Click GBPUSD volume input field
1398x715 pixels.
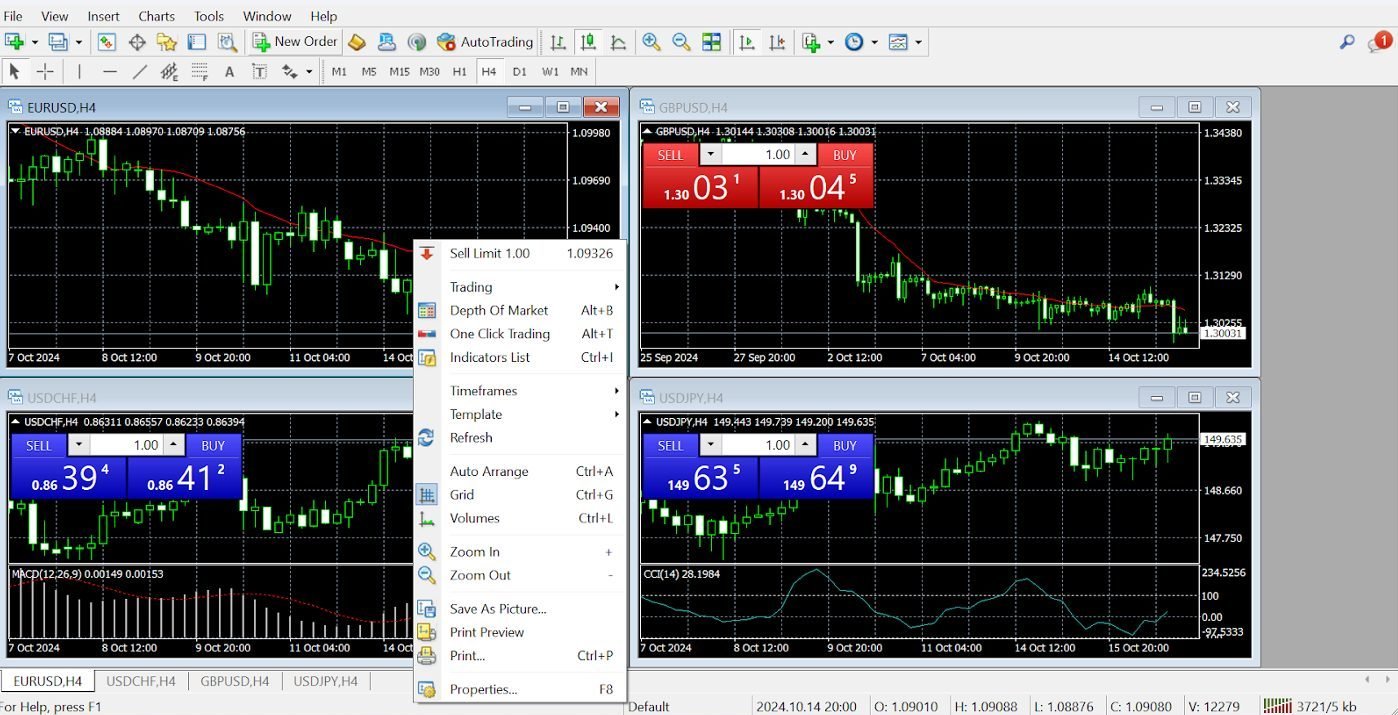tap(758, 155)
